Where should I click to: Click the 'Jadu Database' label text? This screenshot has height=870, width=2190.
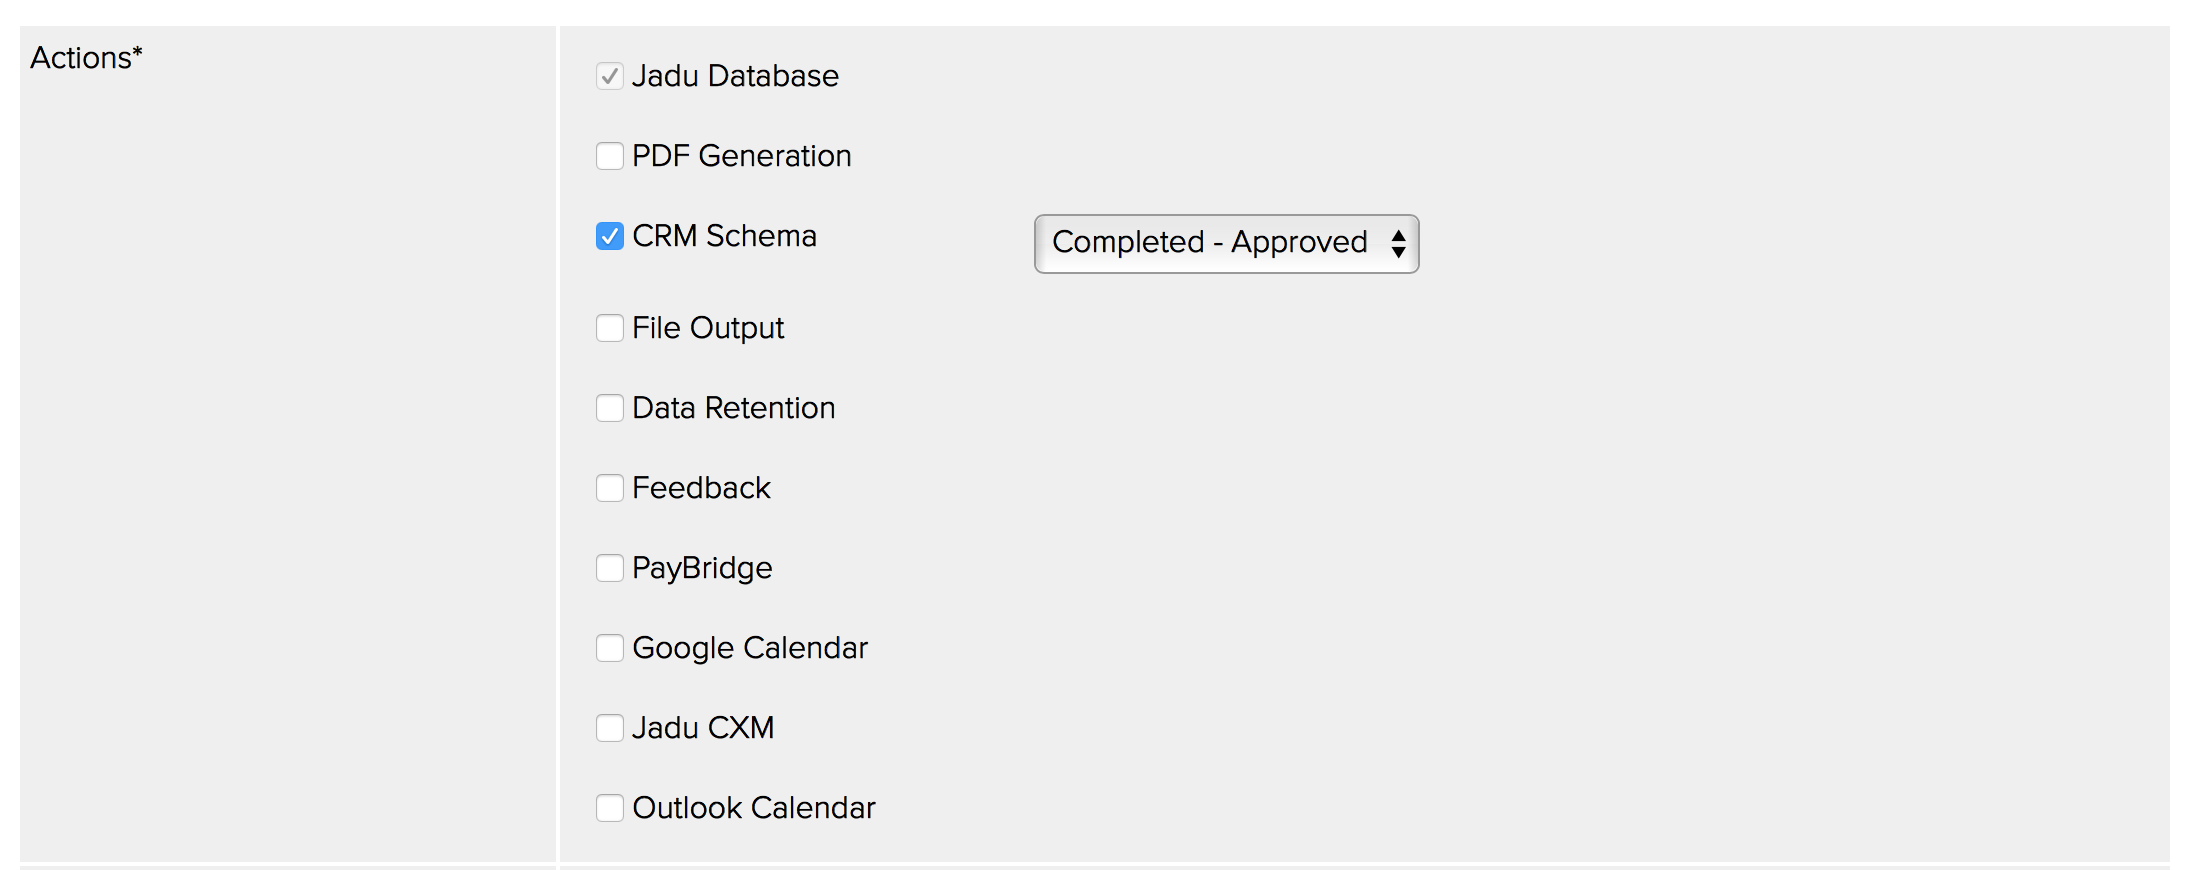(x=735, y=76)
